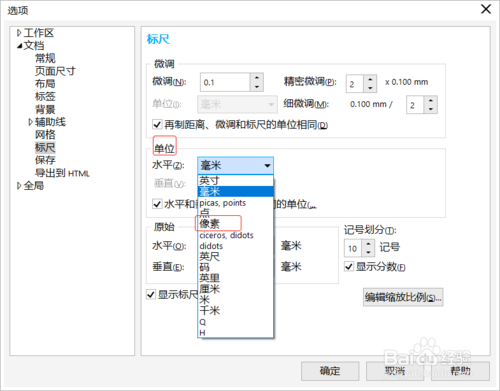Choose 英尺 from the units list
Screen dimensions: 500x391
(x=236, y=256)
